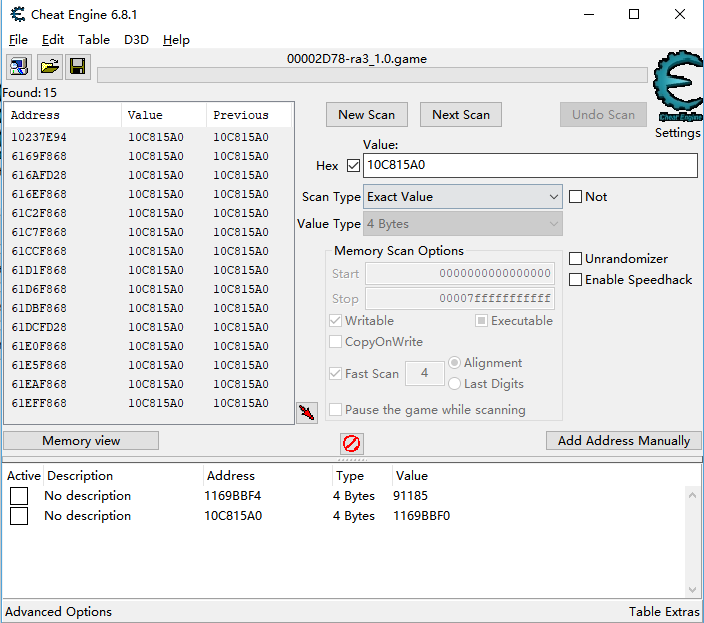
Task: Open the Value Type dropdown
Action: (462, 224)
